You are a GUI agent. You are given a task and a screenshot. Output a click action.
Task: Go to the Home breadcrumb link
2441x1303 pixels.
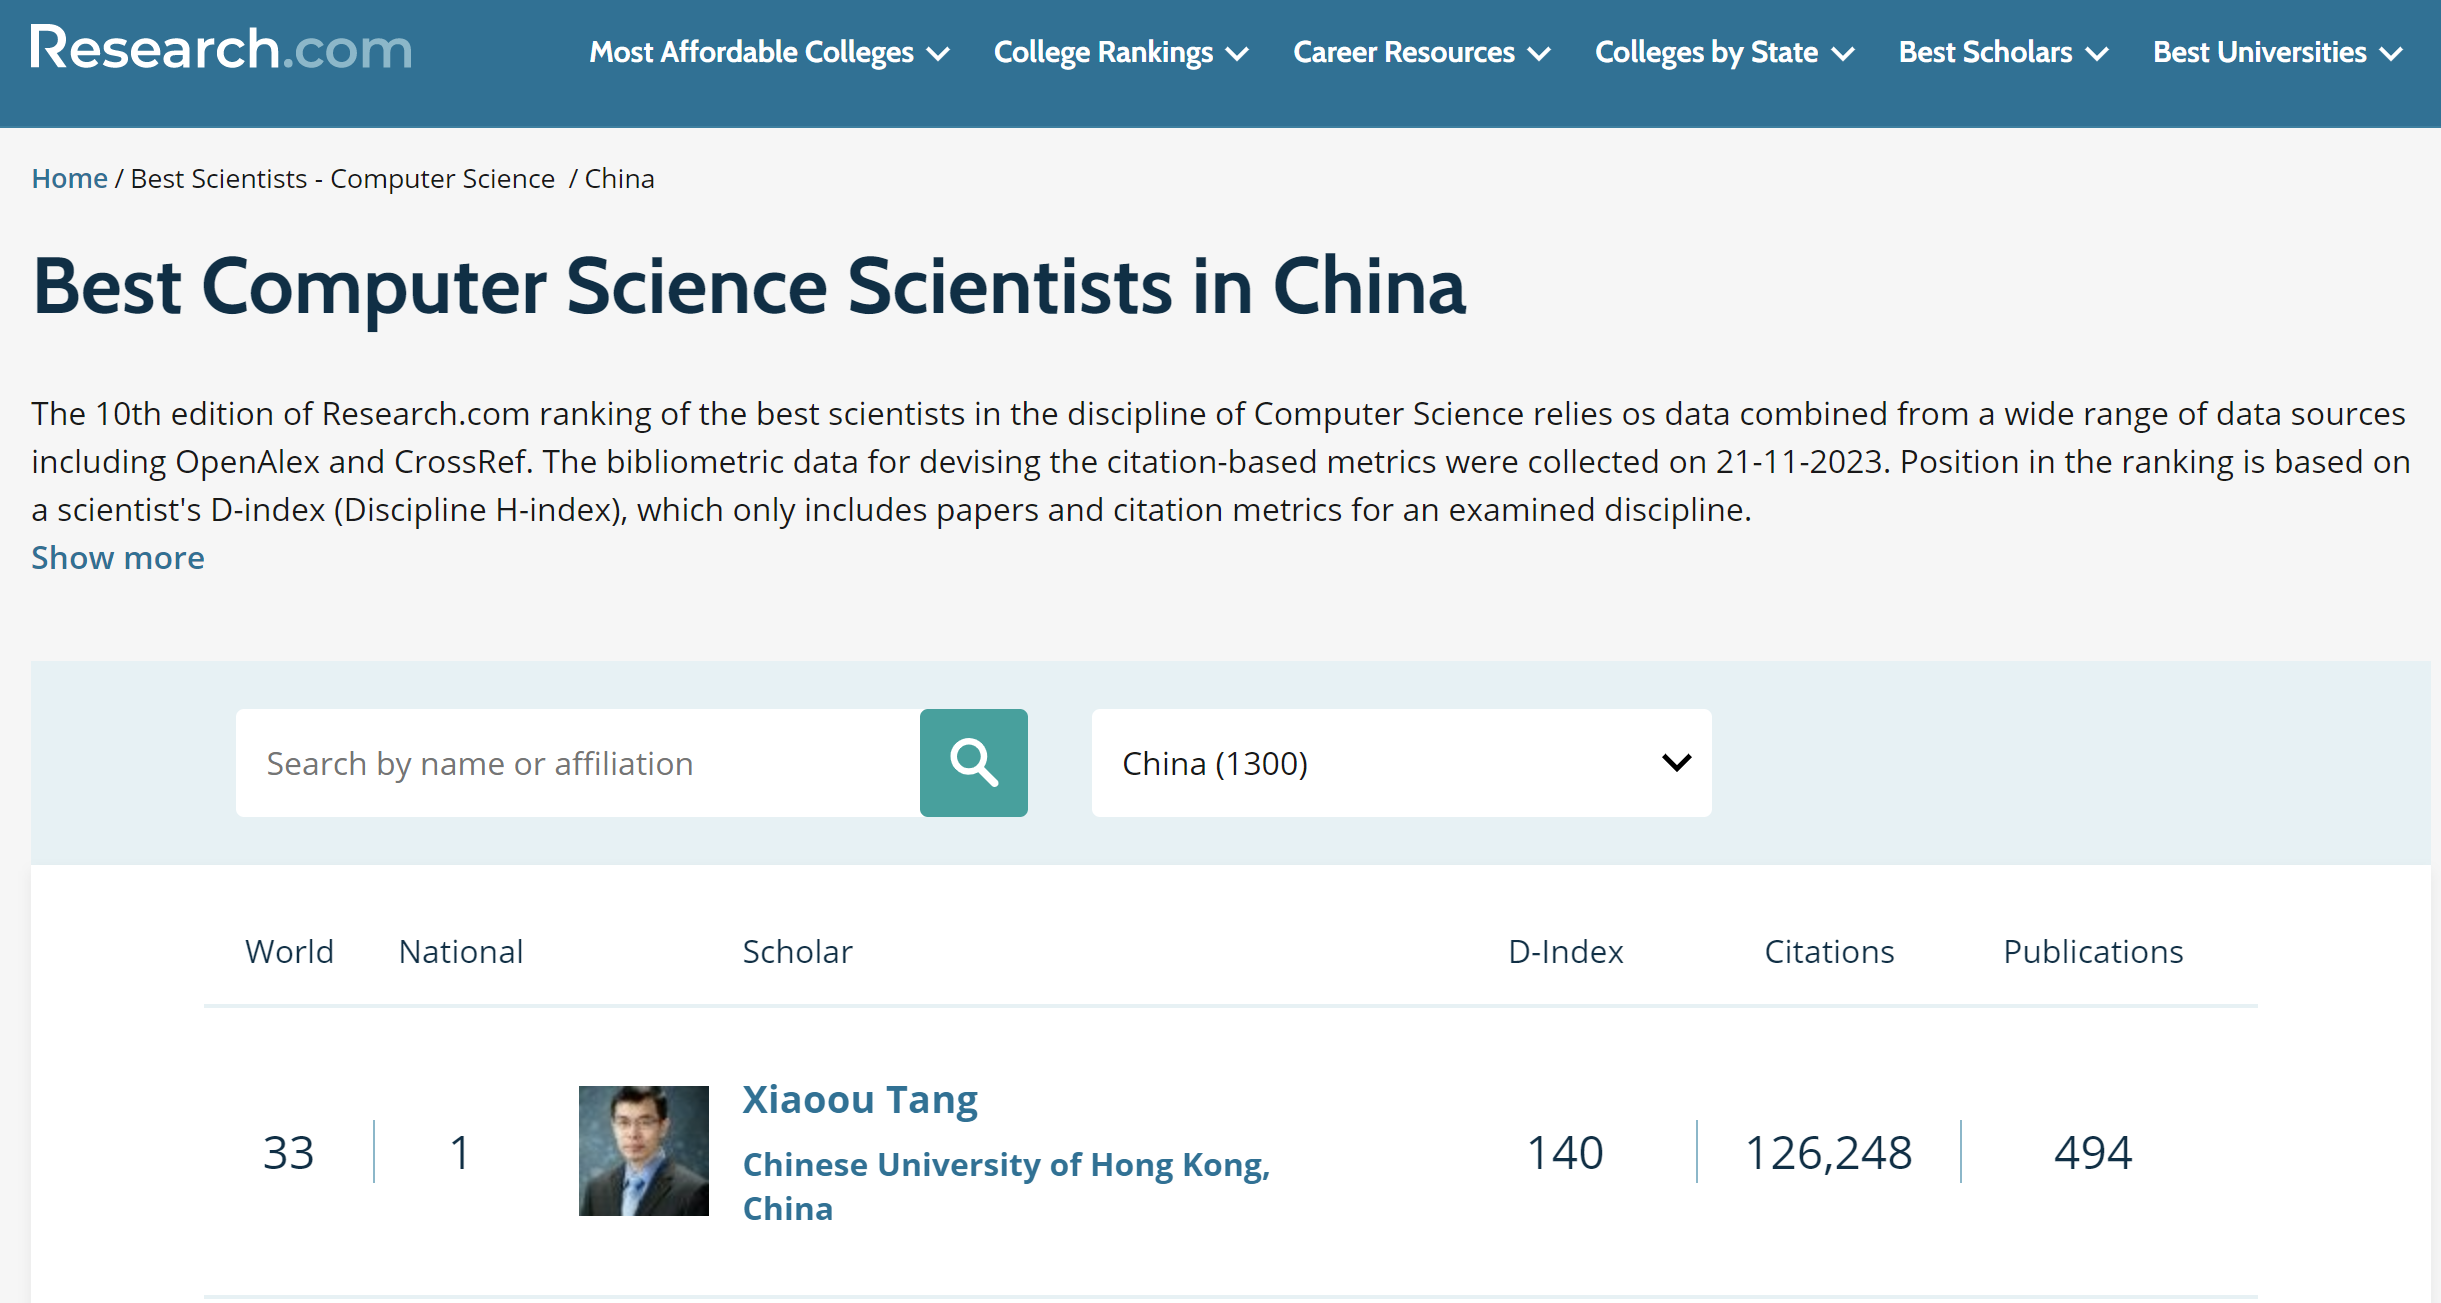69,178
